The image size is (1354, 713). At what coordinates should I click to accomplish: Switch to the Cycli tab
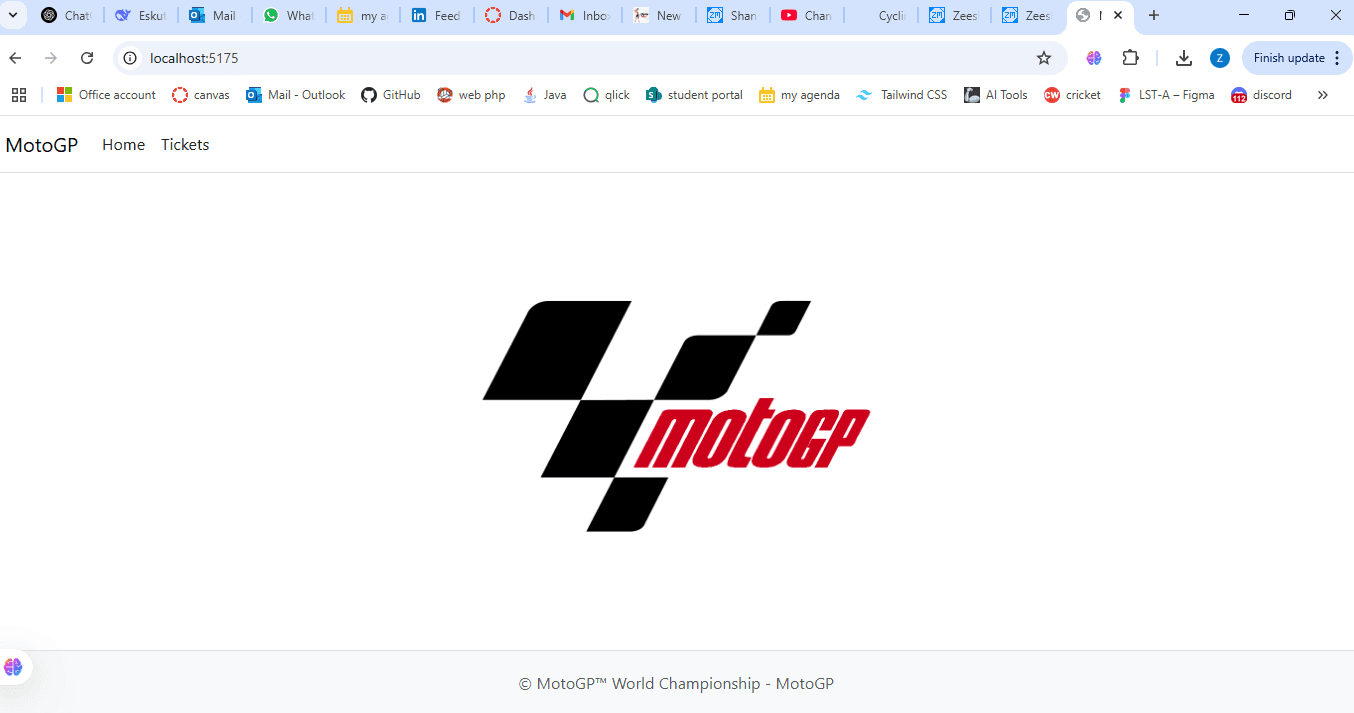(881, 15)
